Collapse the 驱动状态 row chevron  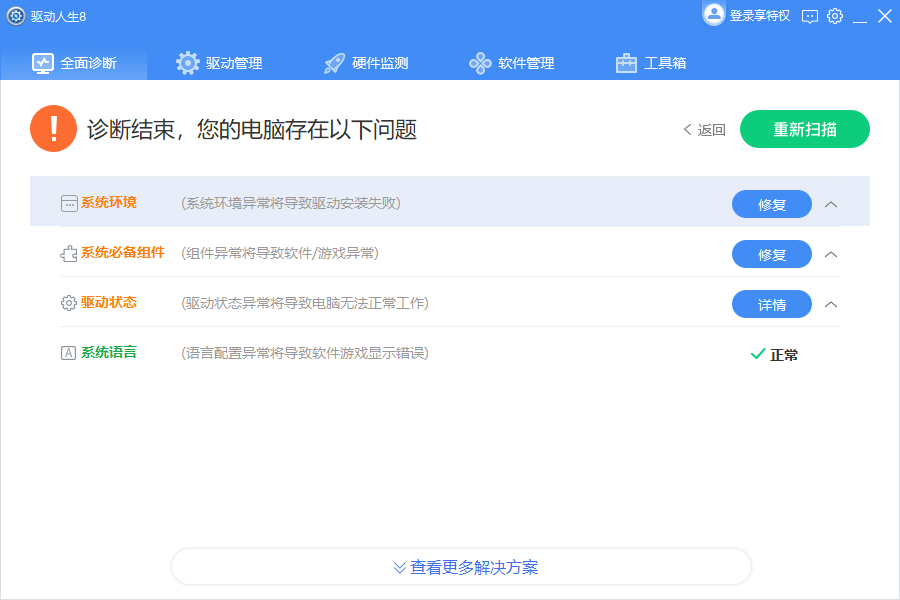click(x=831, y=302)
